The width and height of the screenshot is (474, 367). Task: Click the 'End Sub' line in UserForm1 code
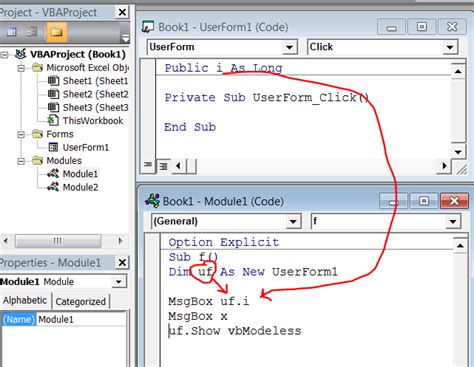190,127
